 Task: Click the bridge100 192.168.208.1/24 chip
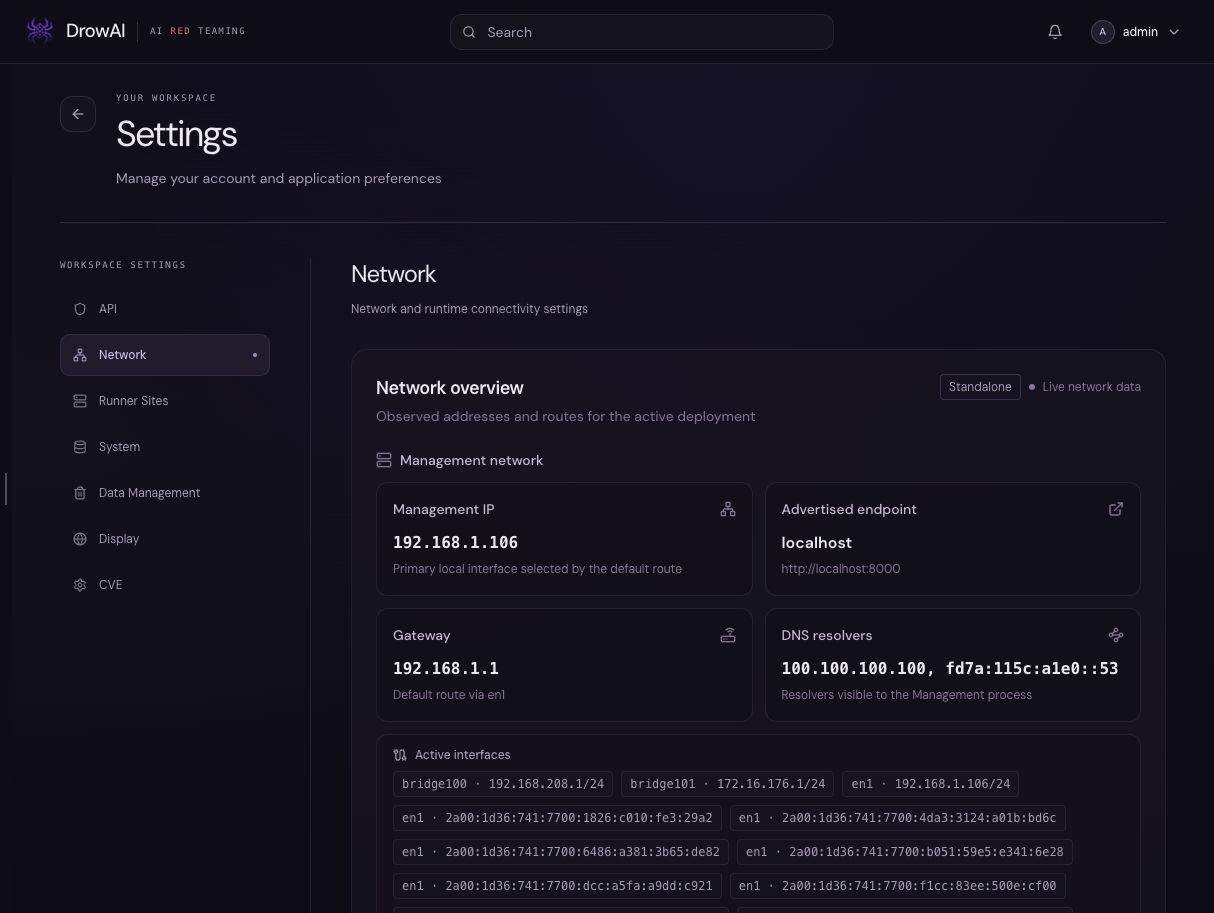[503, 784]
